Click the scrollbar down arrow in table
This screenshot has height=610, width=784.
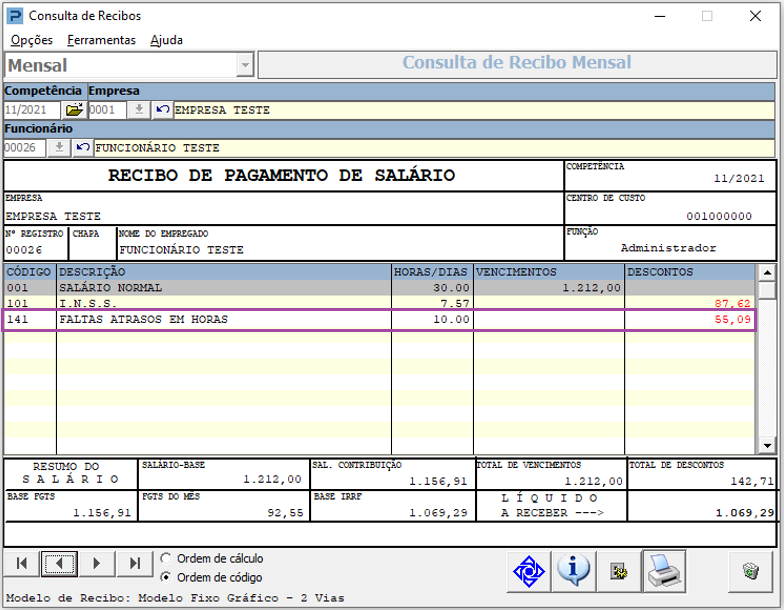click(766, 445)
